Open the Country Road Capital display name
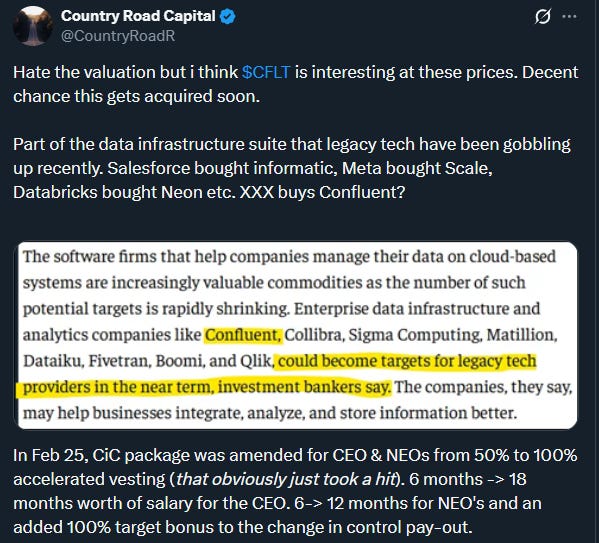599x543 pixels. (x=138, y=16)
